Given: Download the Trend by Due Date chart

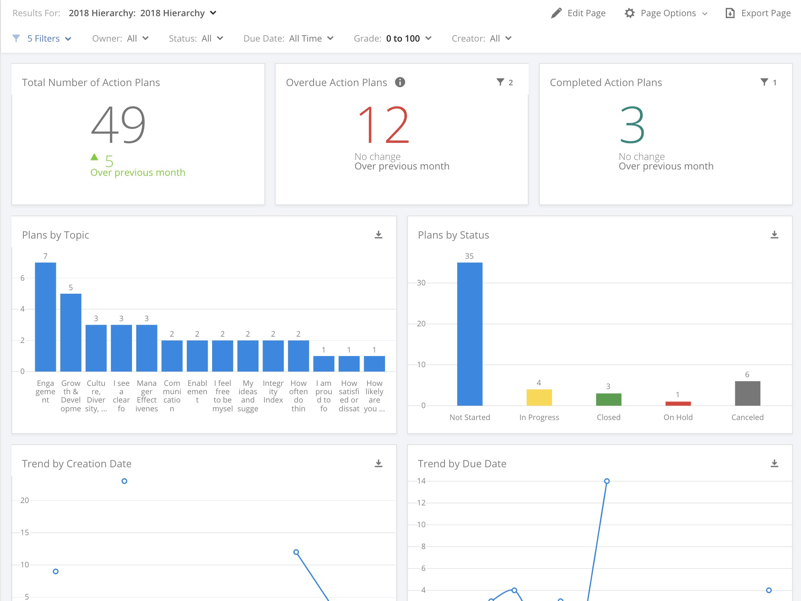Looking at the screenshot, I should coord(774,463).
